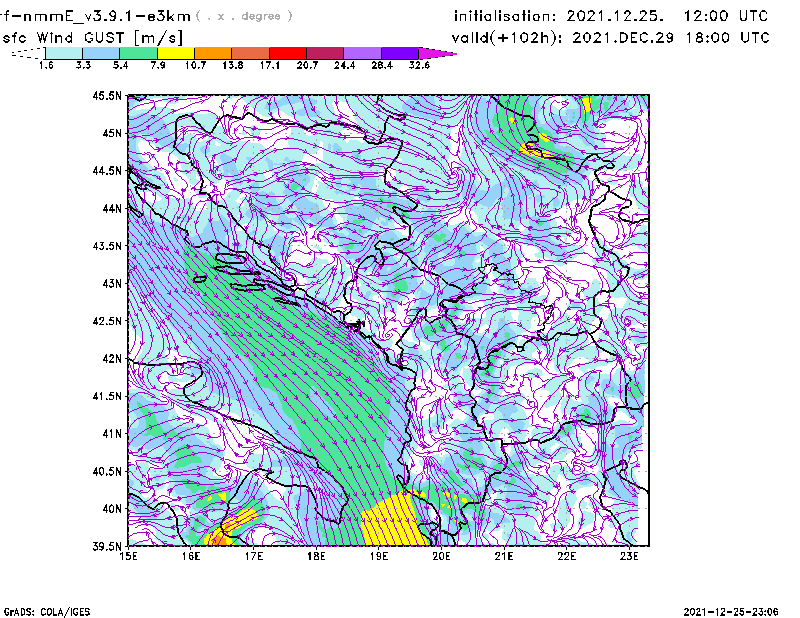Screen dimensions: 800x618
Task: Click the 16E longitude label
Action: pos(191,556)
